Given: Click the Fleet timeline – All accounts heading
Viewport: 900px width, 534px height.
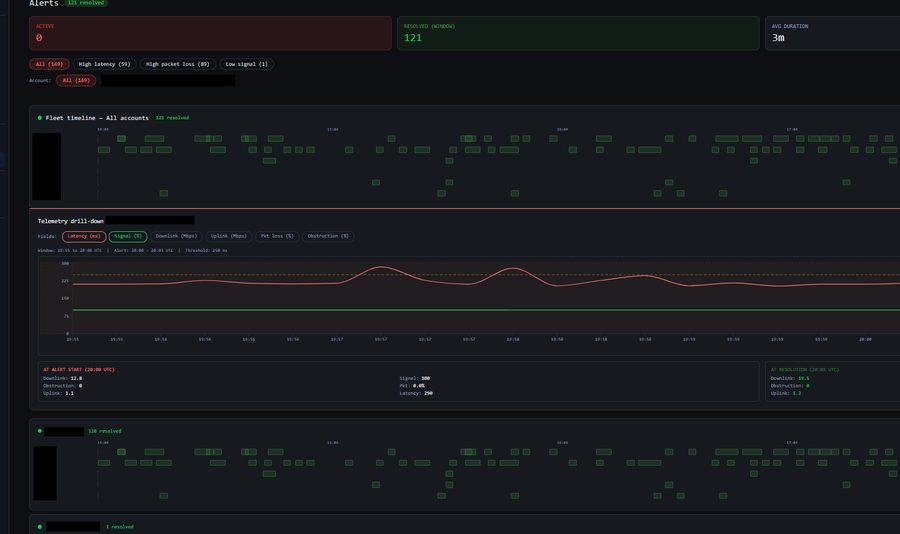Looking at the screenshot, I should click(x=97, y=118).
